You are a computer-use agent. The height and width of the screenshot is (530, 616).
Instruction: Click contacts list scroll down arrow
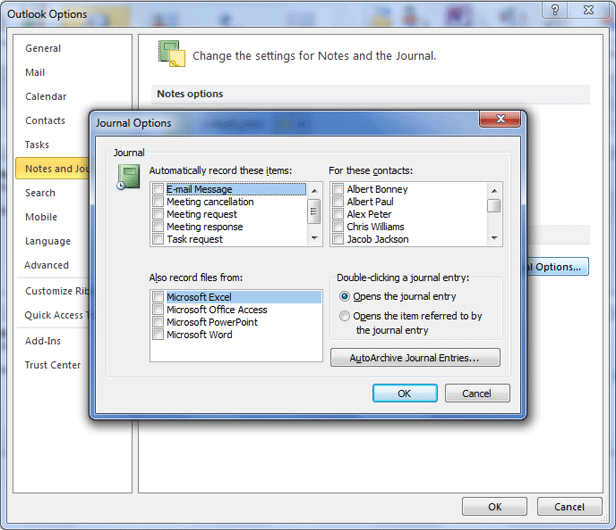(x=494, y=238)
